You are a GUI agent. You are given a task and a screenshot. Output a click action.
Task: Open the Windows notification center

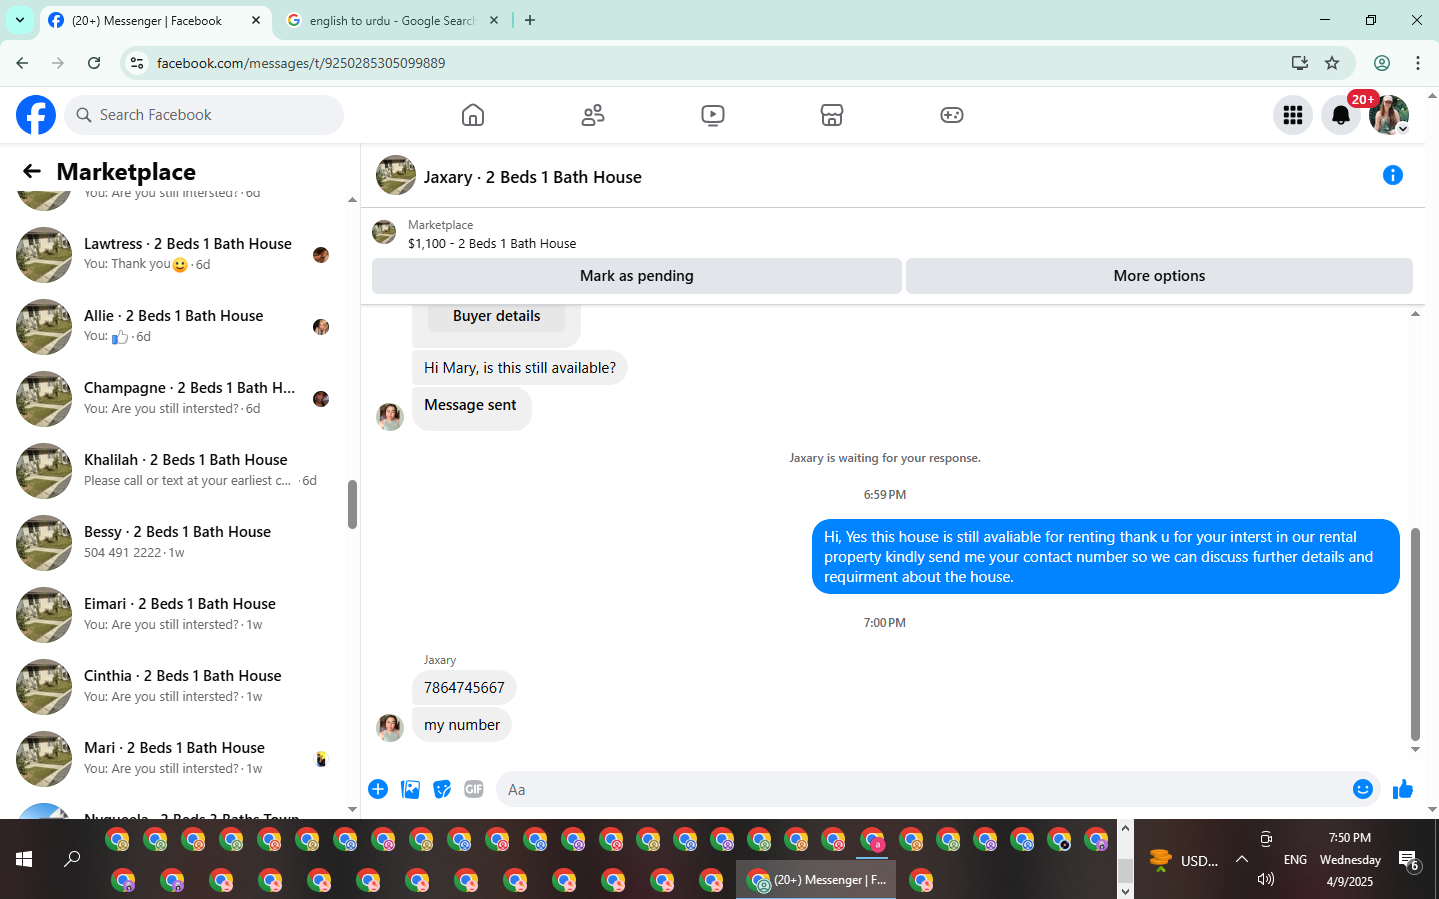tap(1409, 860)
